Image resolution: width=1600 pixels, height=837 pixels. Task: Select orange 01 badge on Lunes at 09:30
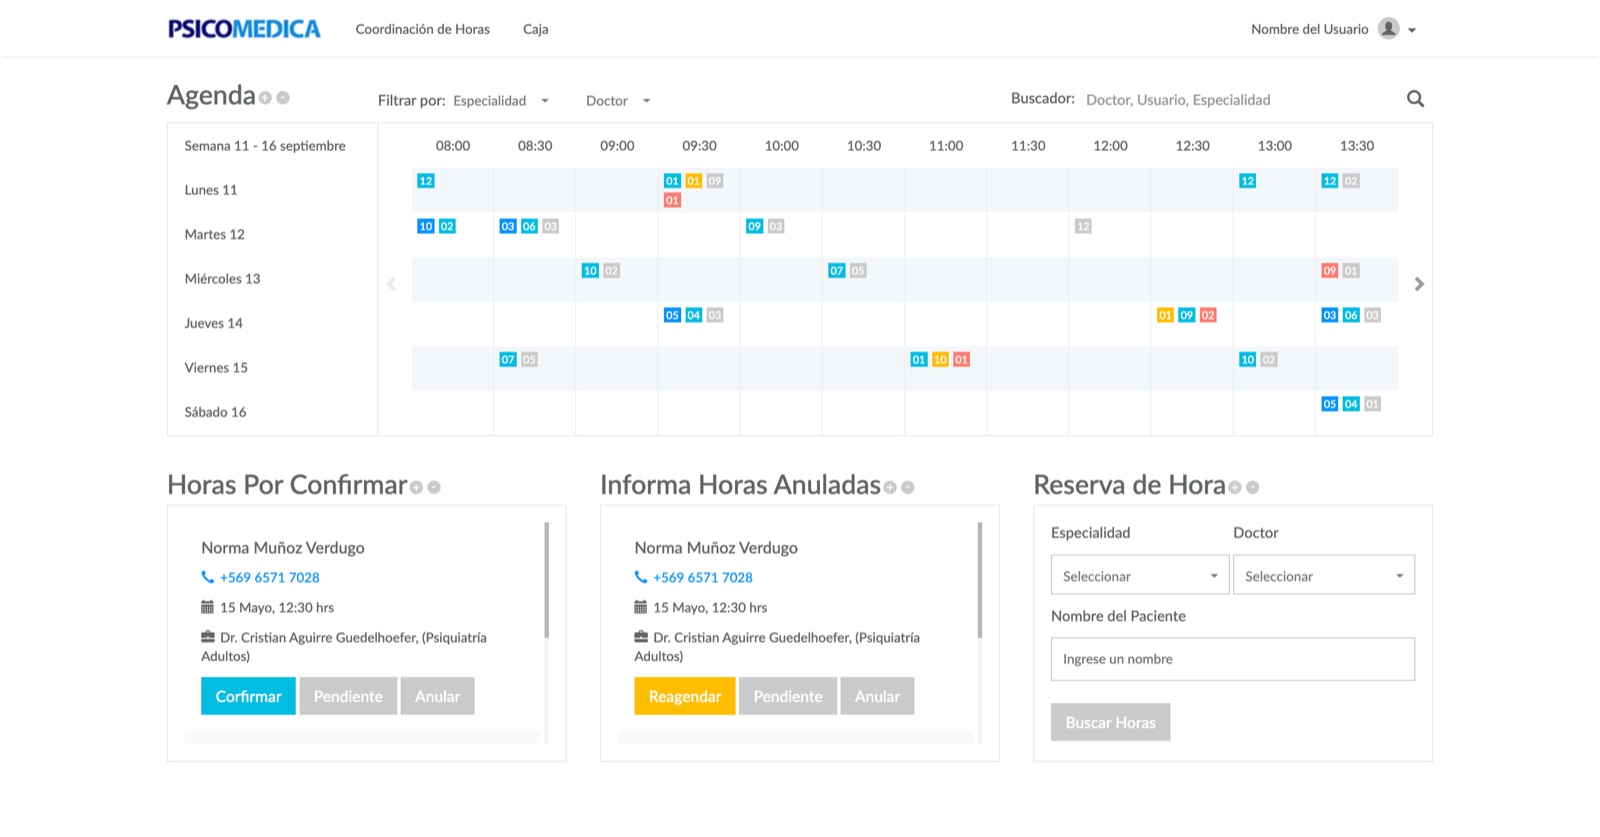(x=694, y=181)
